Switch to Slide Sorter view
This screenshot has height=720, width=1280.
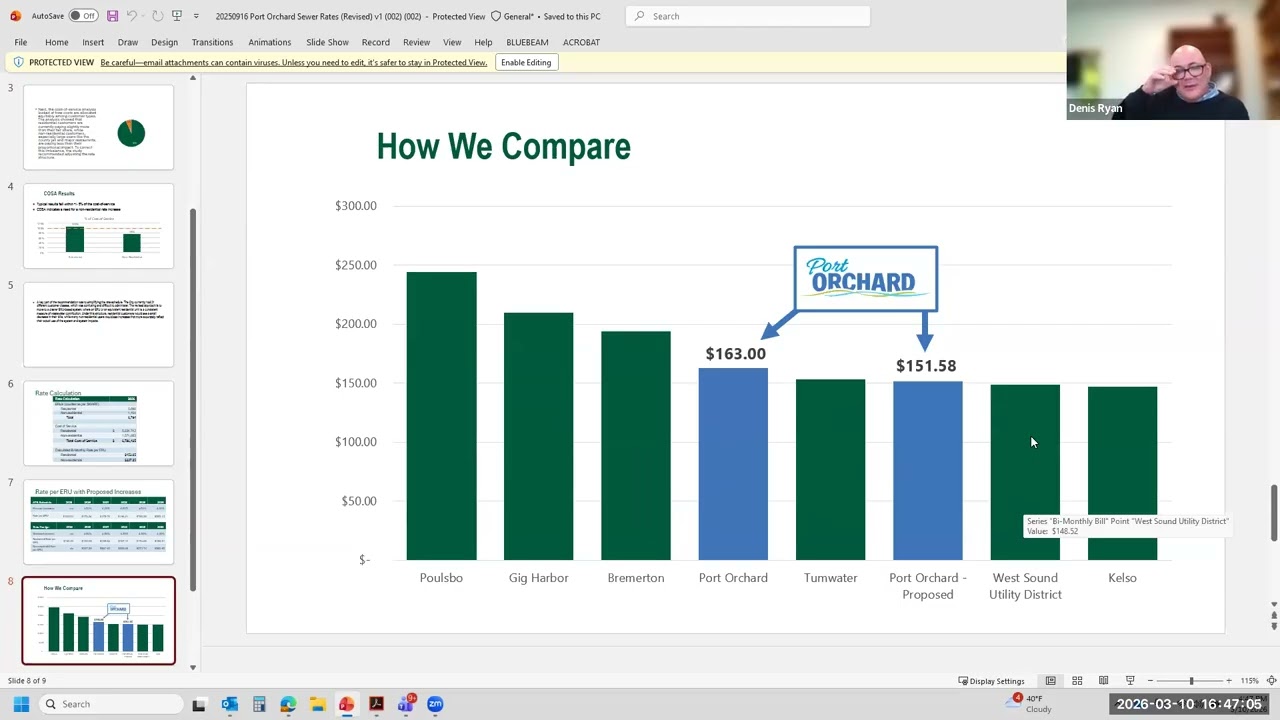point(1077,681)
